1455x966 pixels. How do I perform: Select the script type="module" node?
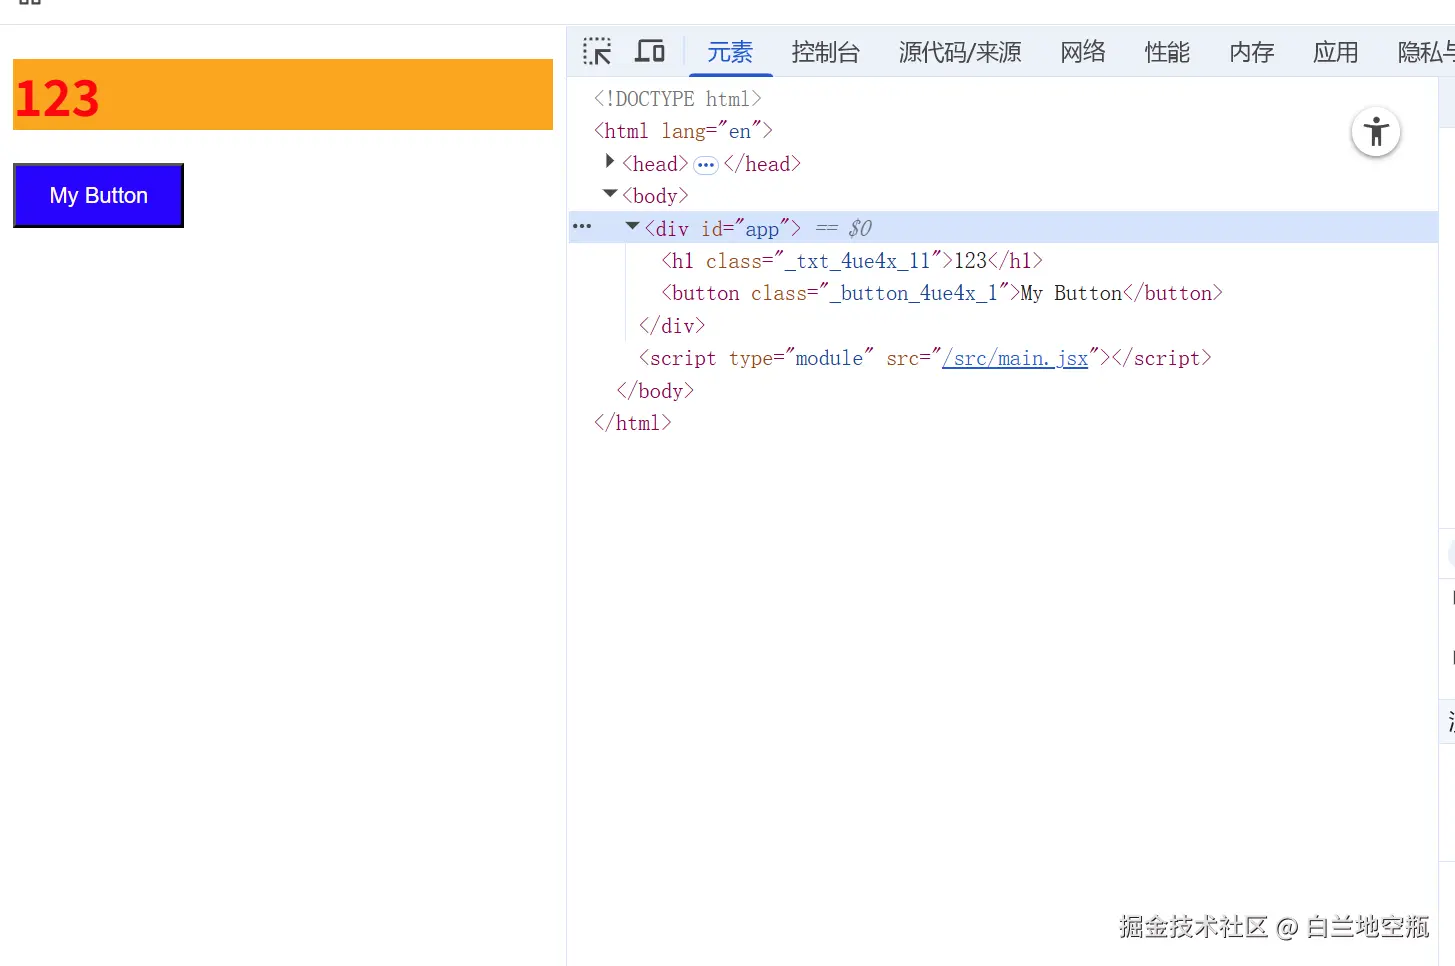click(x=925, y=358)
